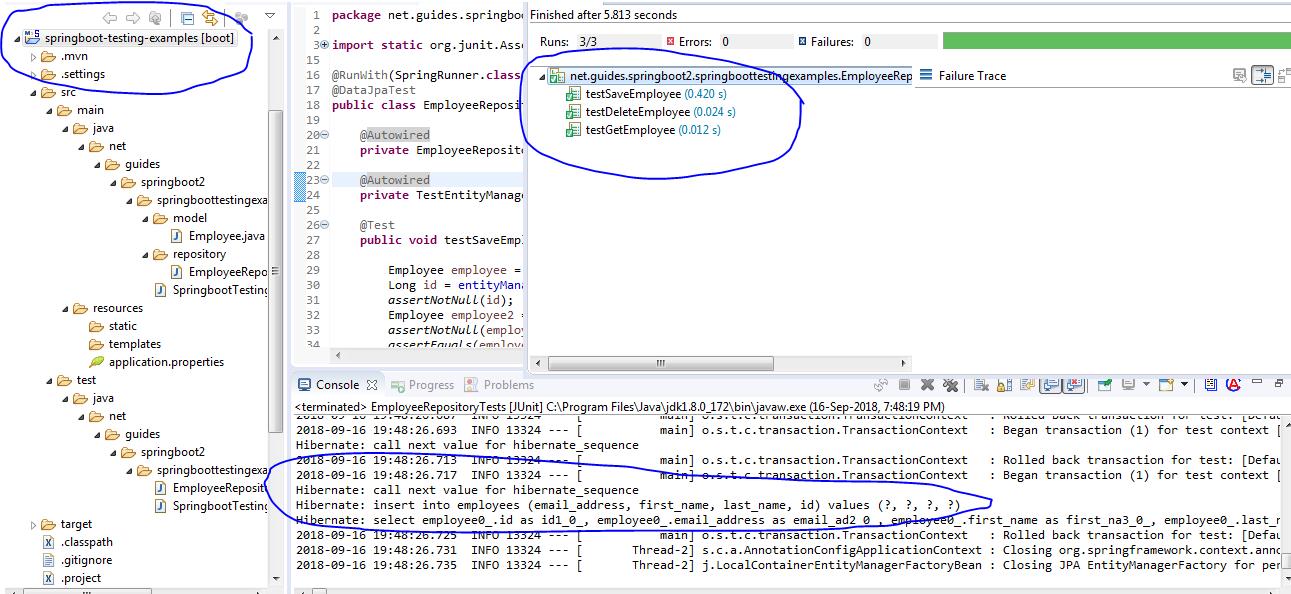
Task: Show stack trace in Console View icon
Action: tap(1239, 75)
